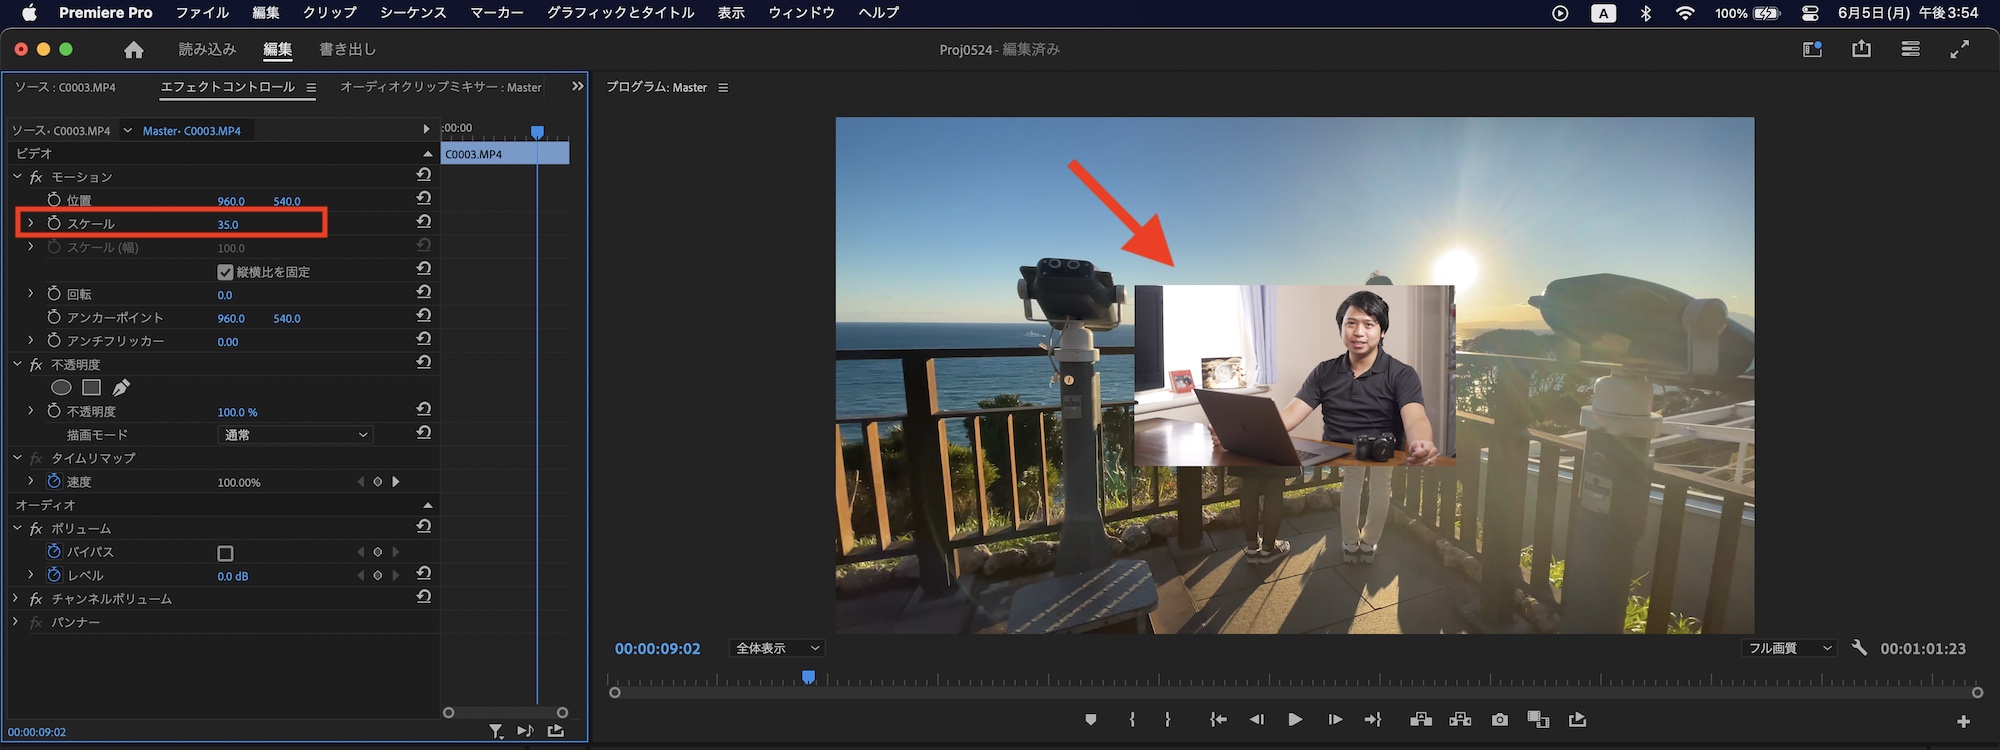Screen dimensions: 2000x750
Task: Enable the バイパス checkbox under volume
Action: coord(225,553)
